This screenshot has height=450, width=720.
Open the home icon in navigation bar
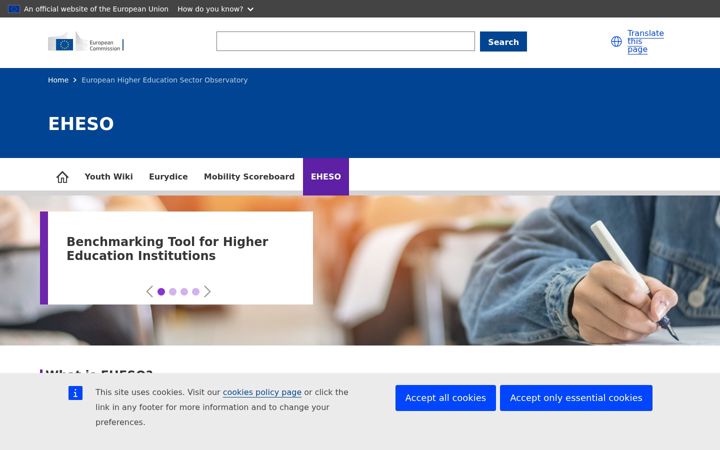click(62, 177)
